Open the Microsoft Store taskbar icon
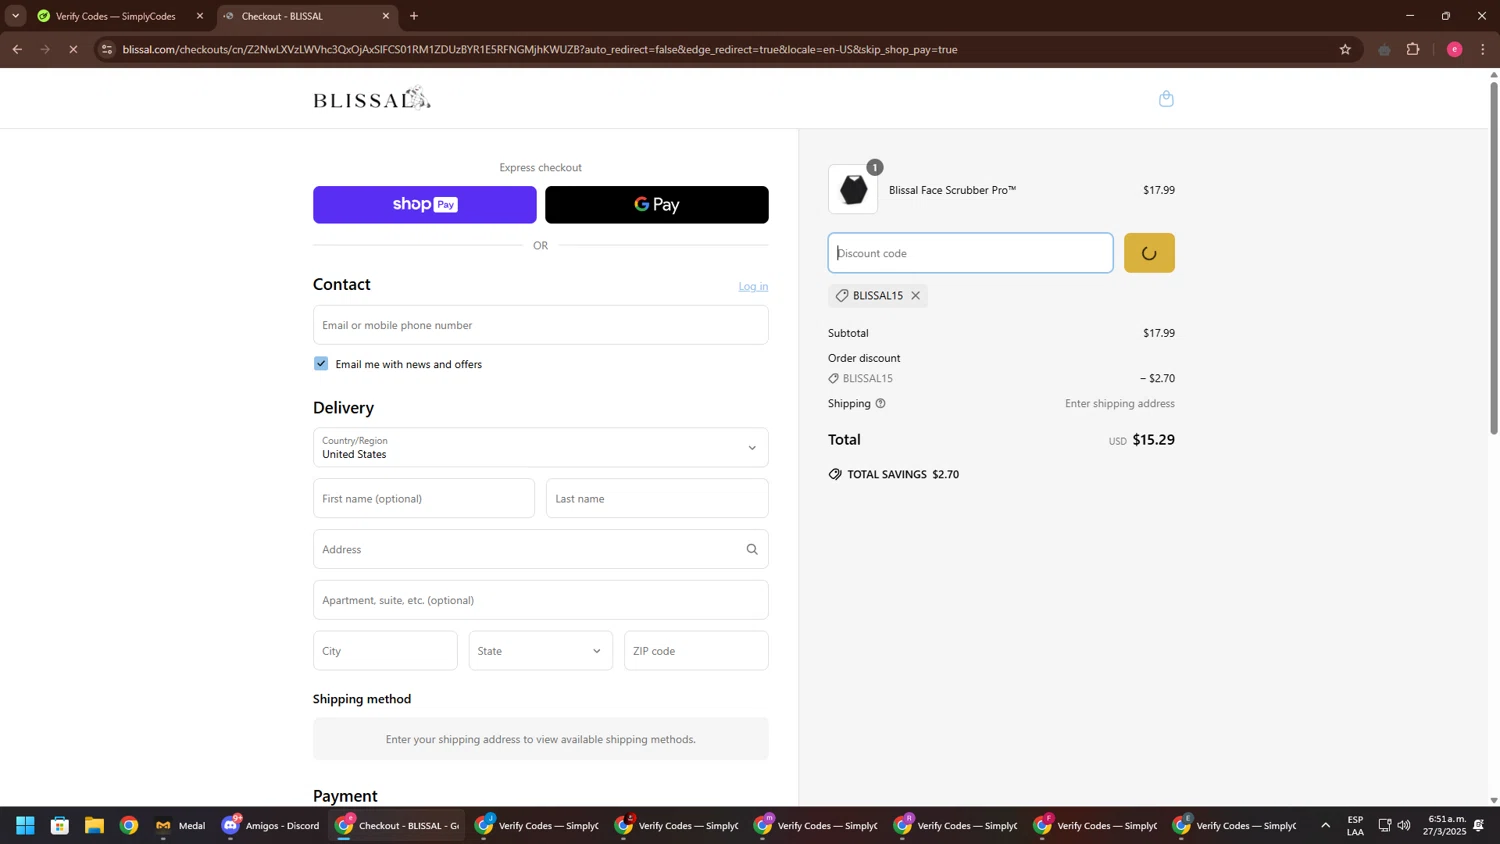Viewport: 1500px width, 844px height. [60, 826]
